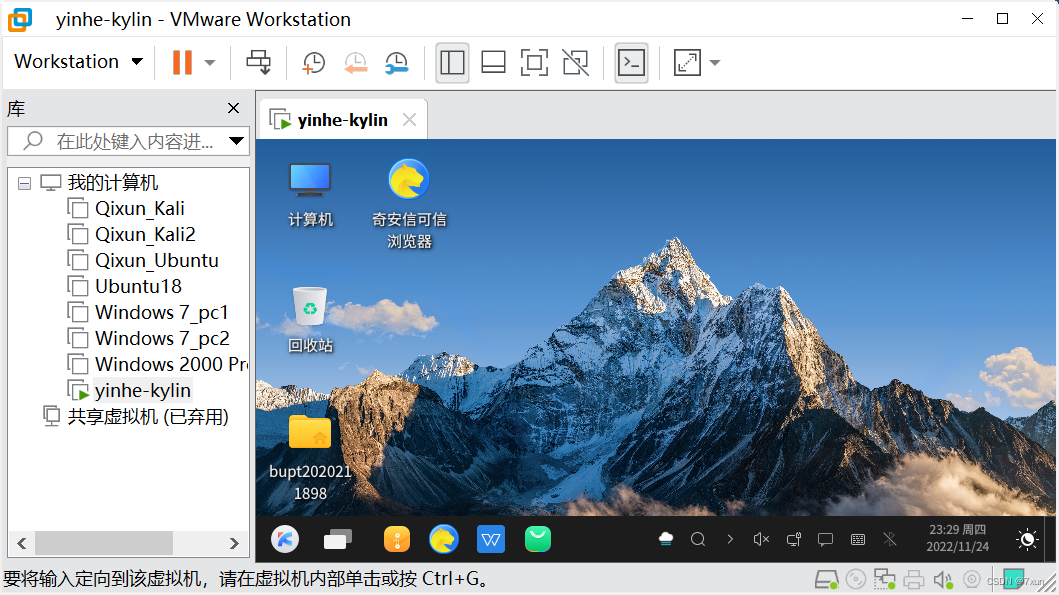This screenshot has height=595, width=1059.
Task: Send Ctrl+Alt+Del to the VM
Action: pyautogui.click(x=258, y=62)
